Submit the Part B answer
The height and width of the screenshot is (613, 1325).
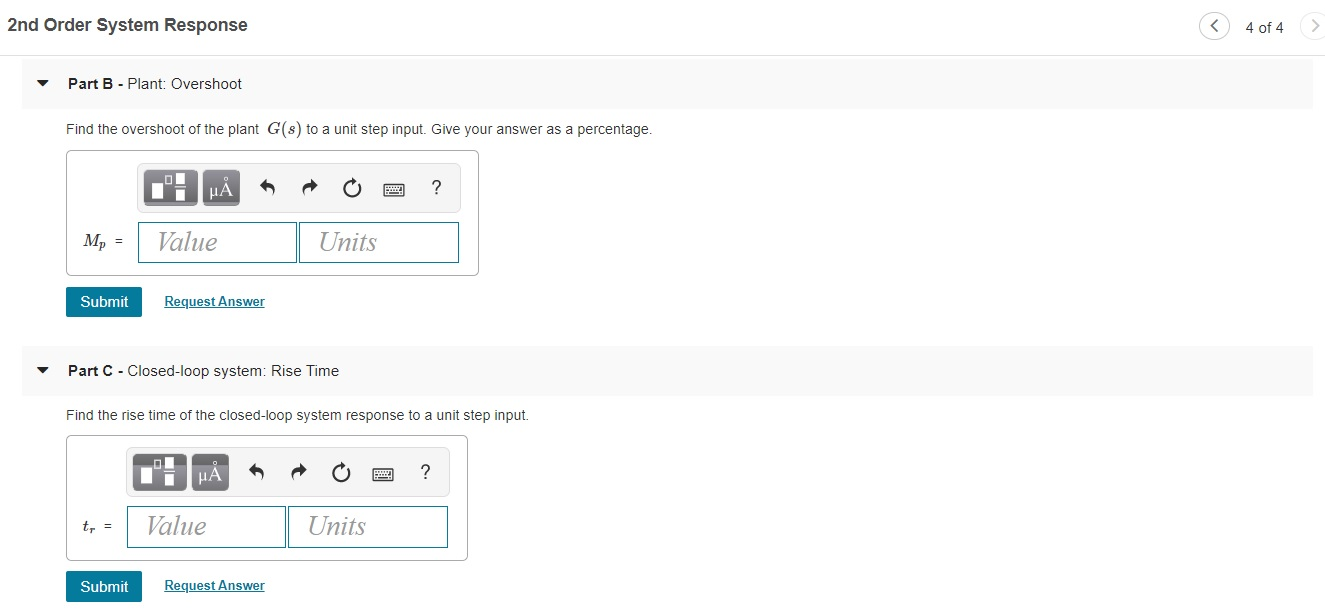coord(103,301)
